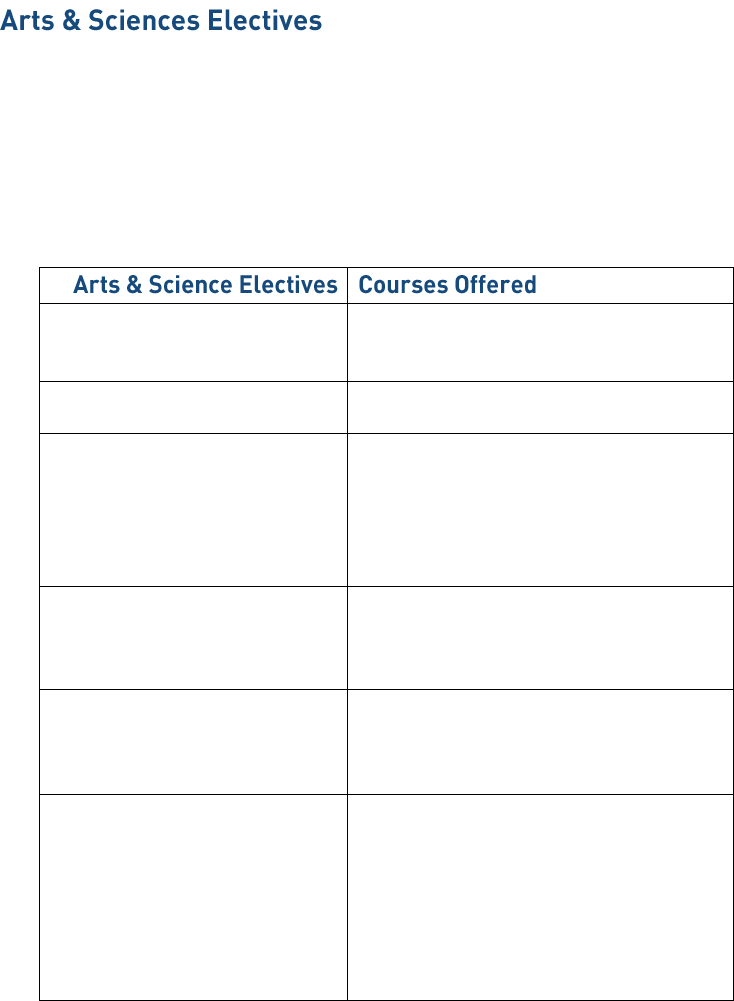This screenshot has width=734, height=1001.
Task: Place cursor in fourth-row Arts & Science Electives cell
Action: coord(193,637)
